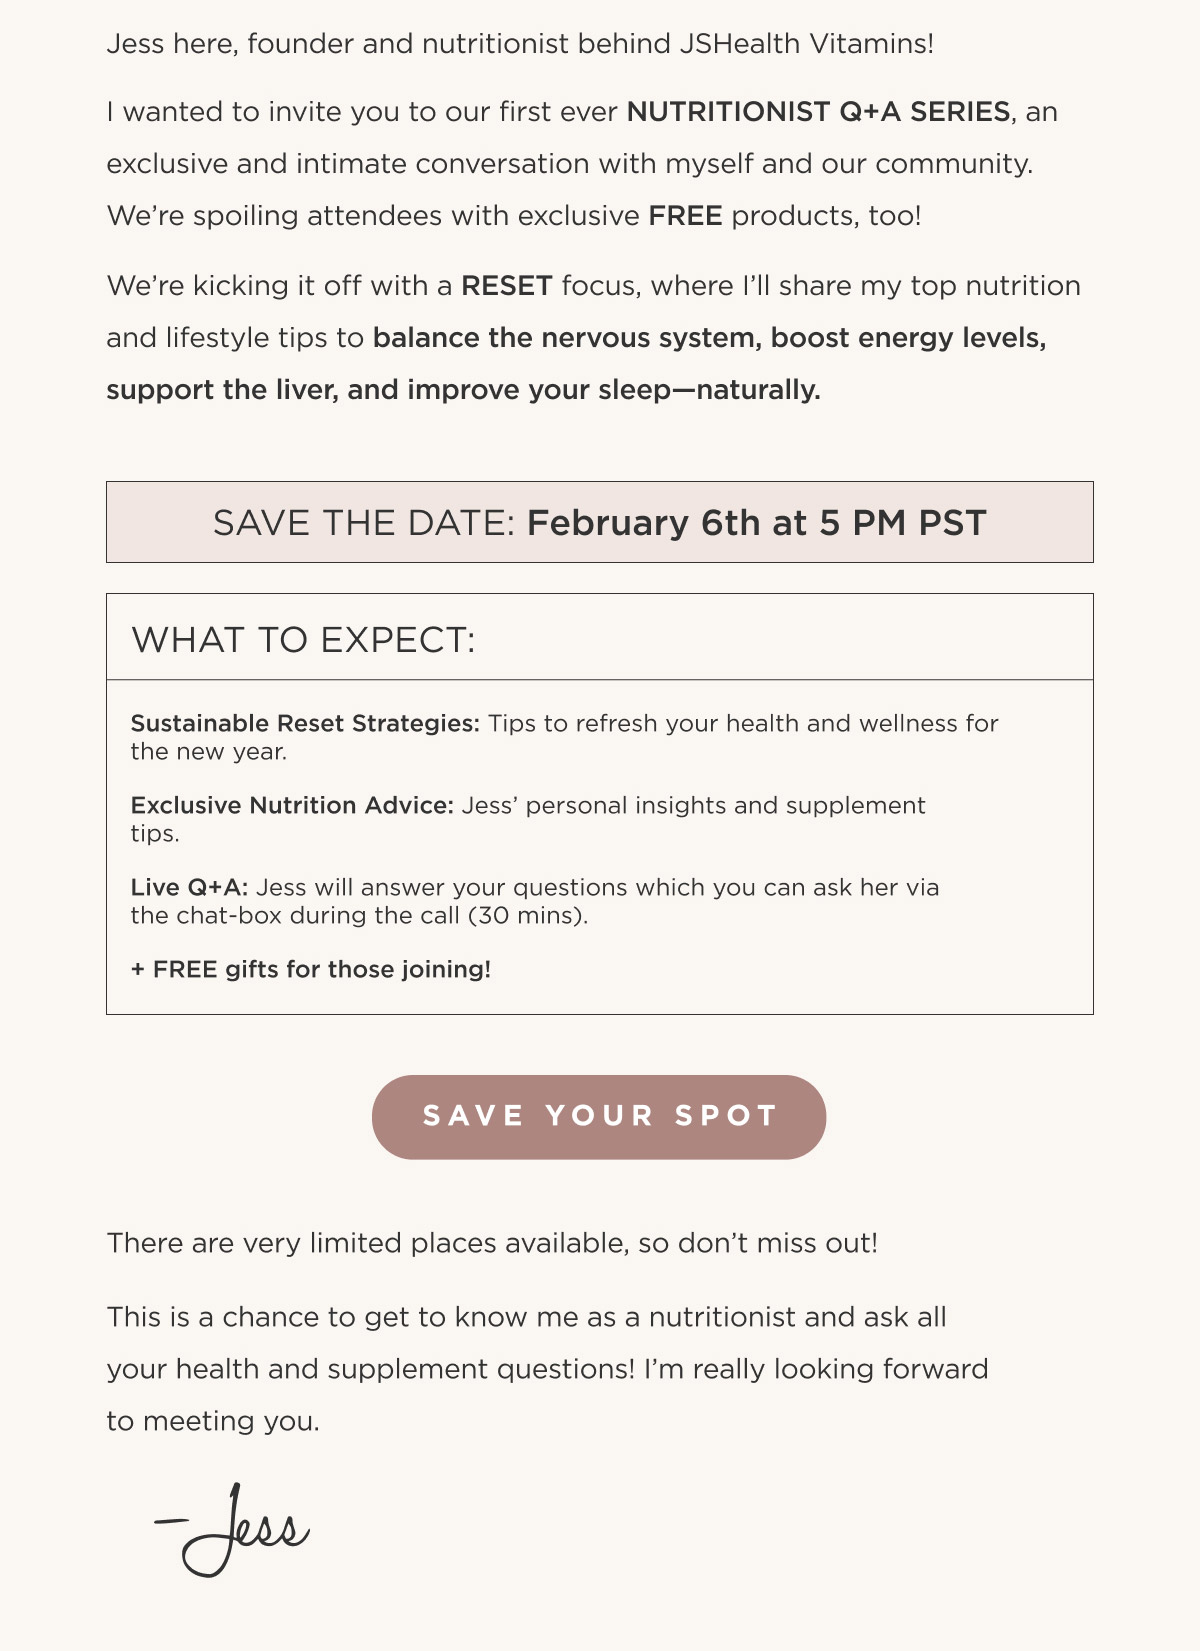Click the greeting line mentioning JSHealth Vitamins

[x=520, y=44]
